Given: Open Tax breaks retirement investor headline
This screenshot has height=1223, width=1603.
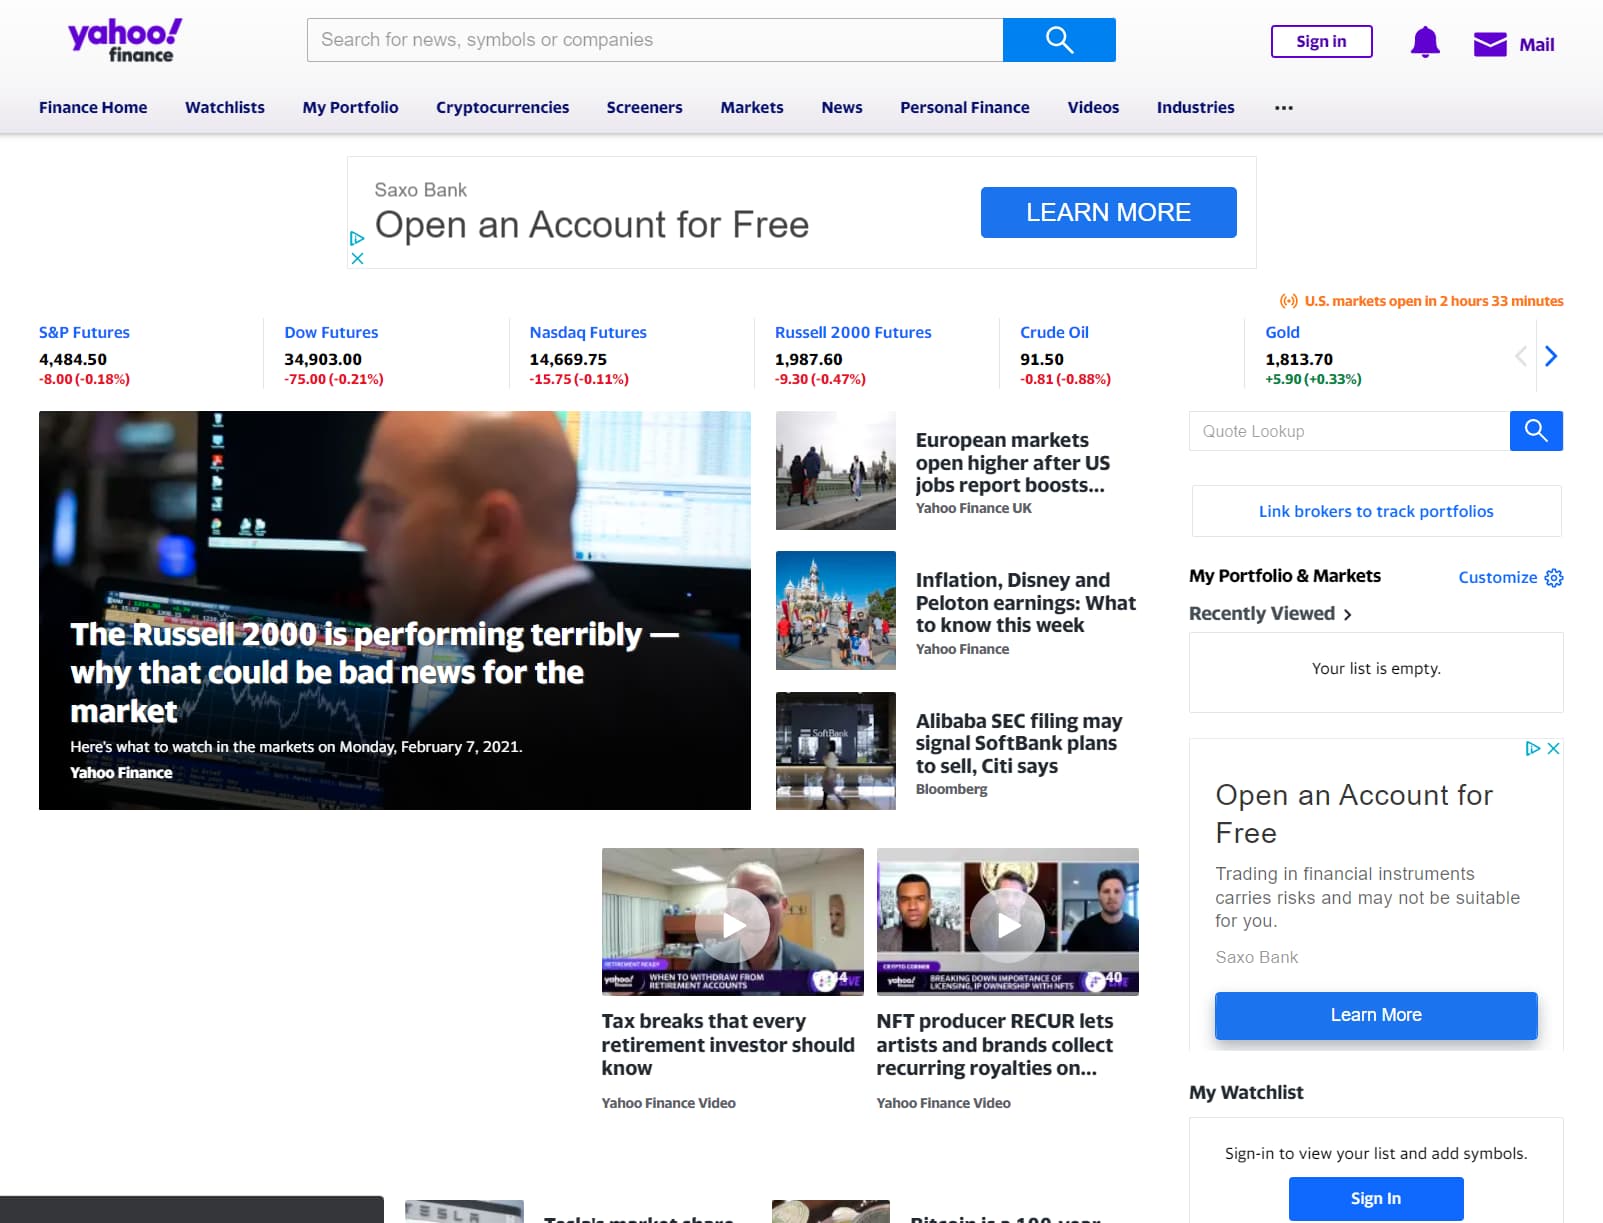Looking at the screenshot, I should (x=727, y=1045).
